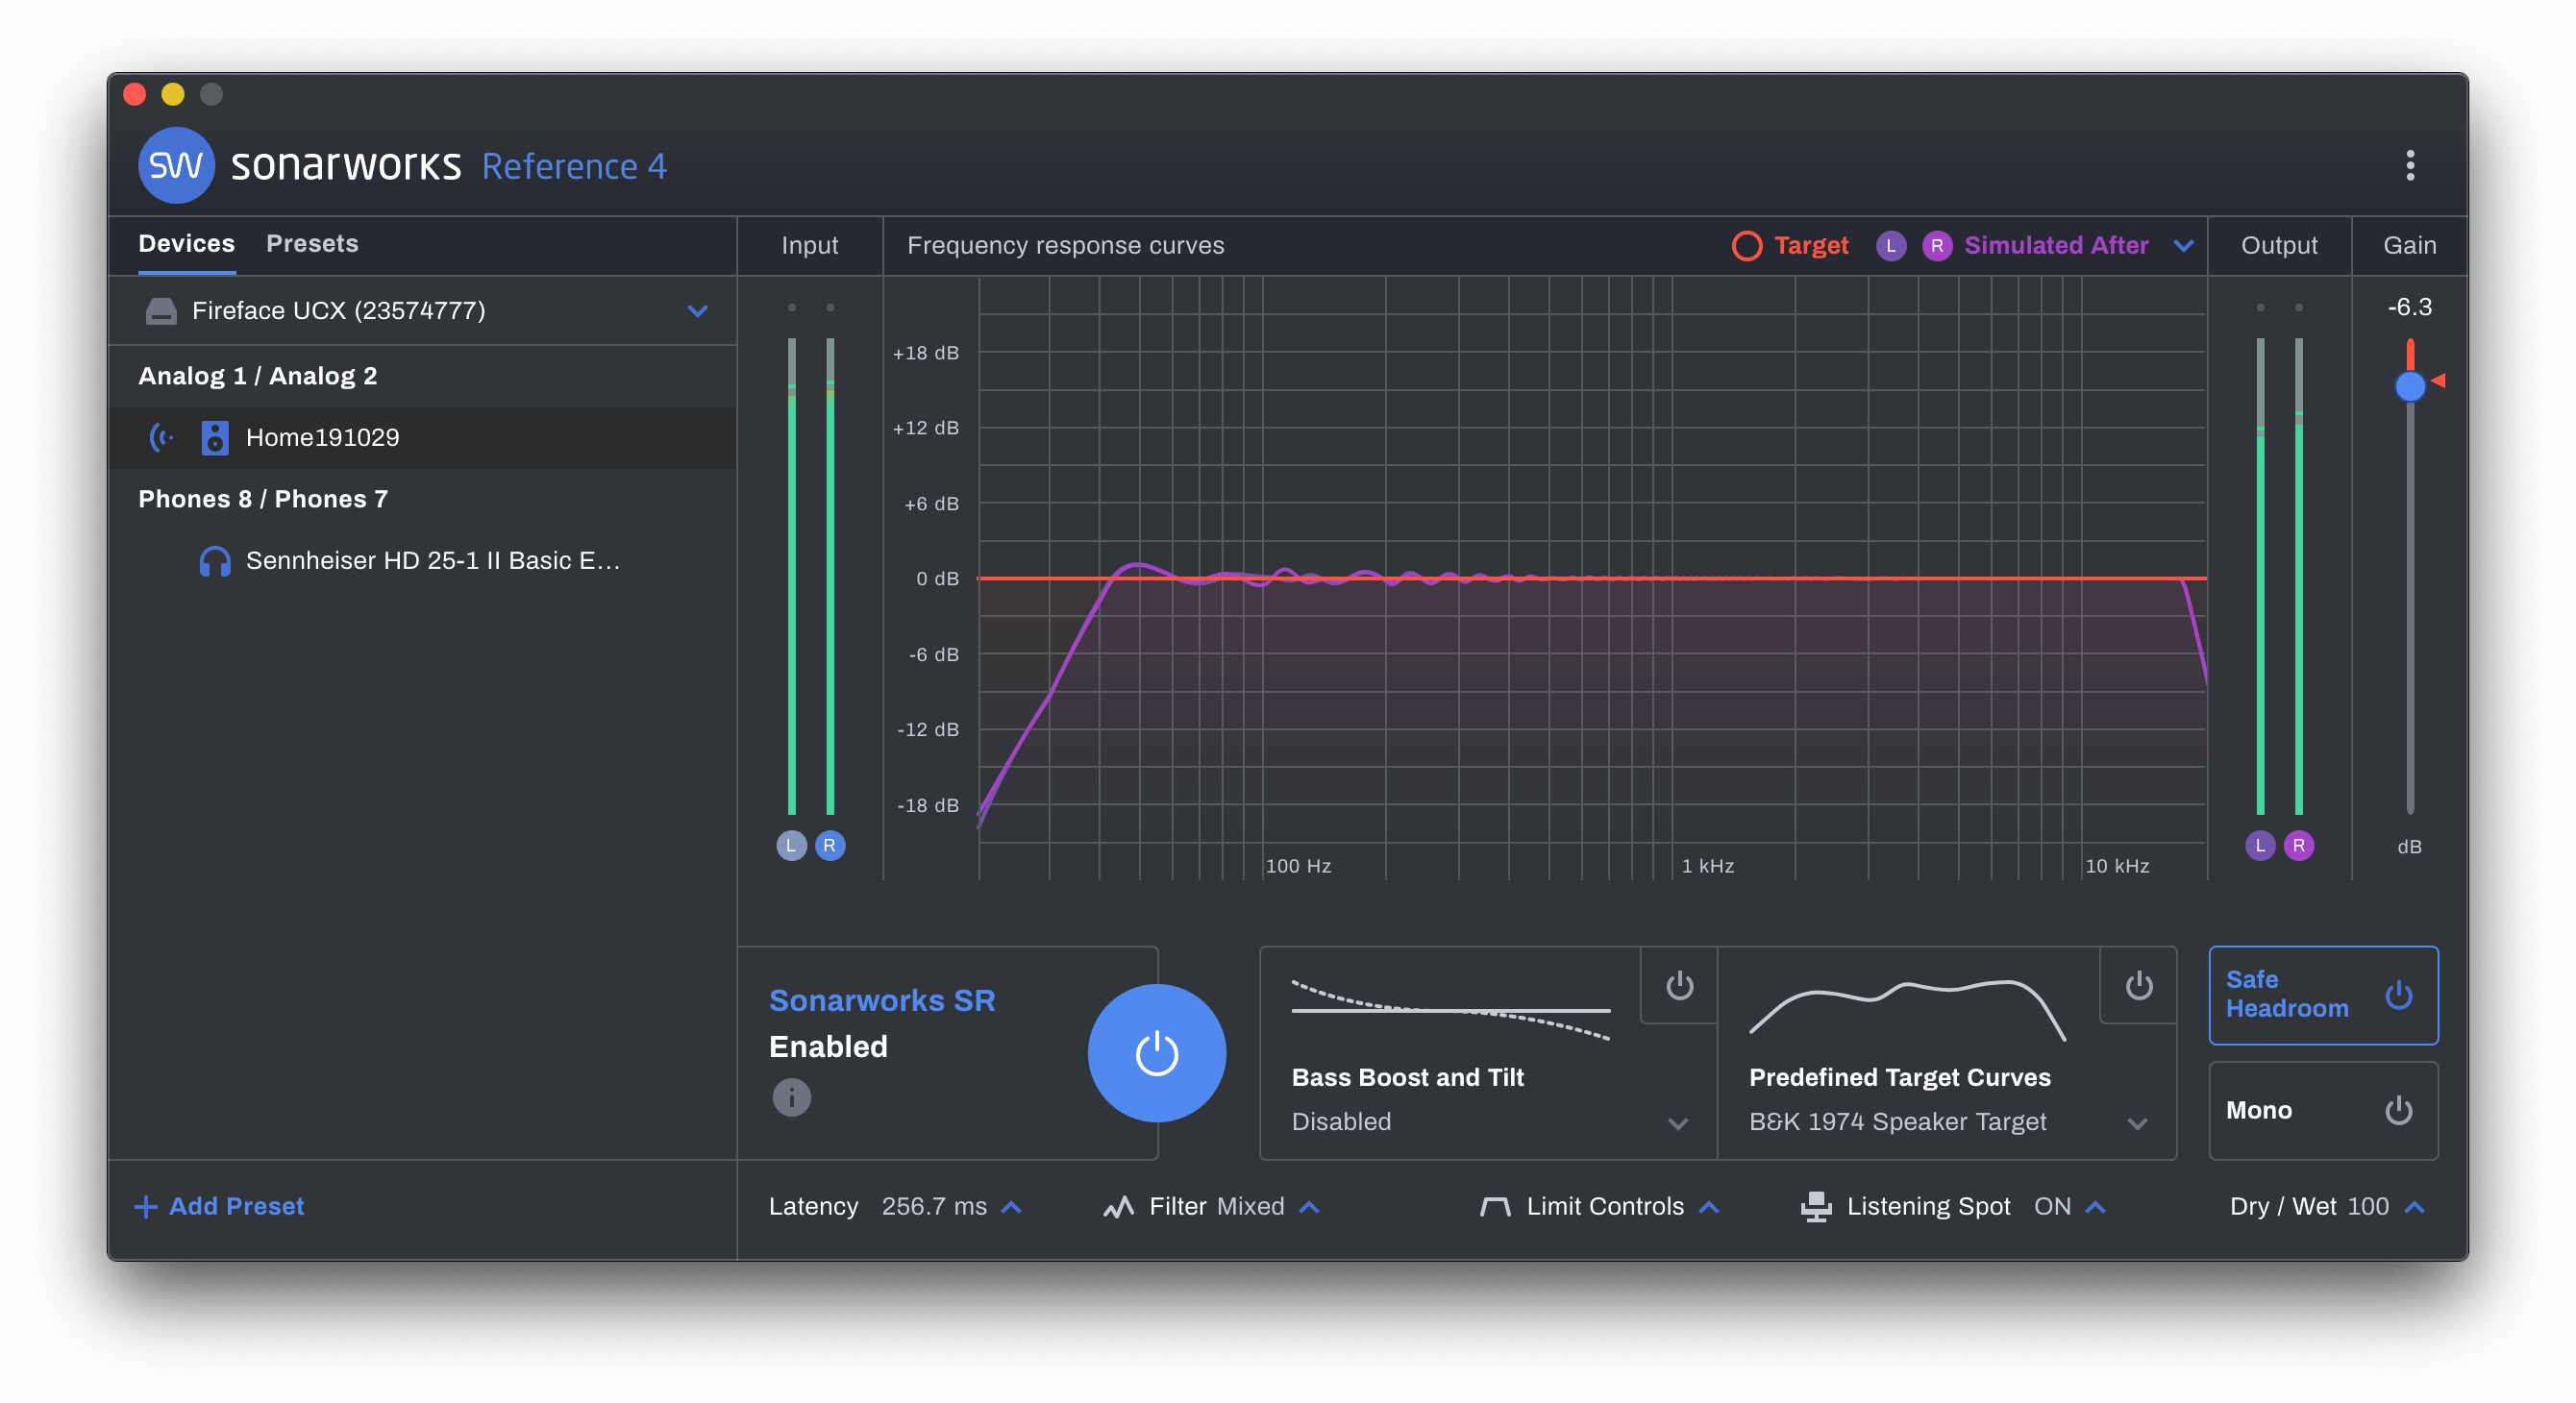Toggle Bass Boost and Tilt power button
Screen dimensions: 2576x1403
pyautogui.click(x=1679, y=985)
